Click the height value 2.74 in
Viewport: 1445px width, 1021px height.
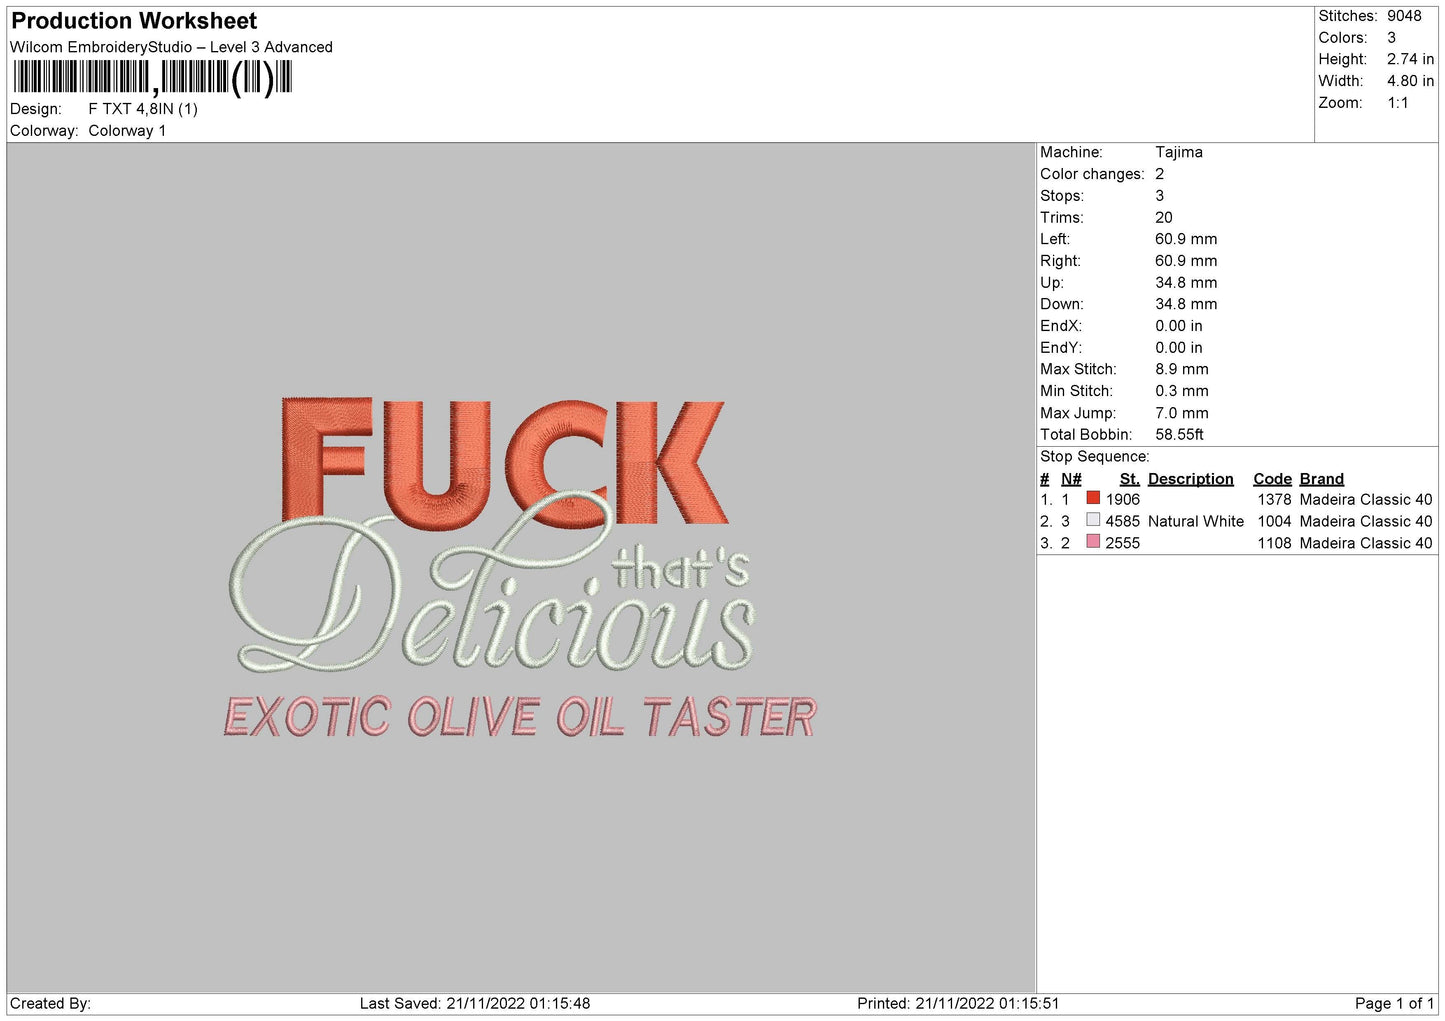tap(1410, 60)
